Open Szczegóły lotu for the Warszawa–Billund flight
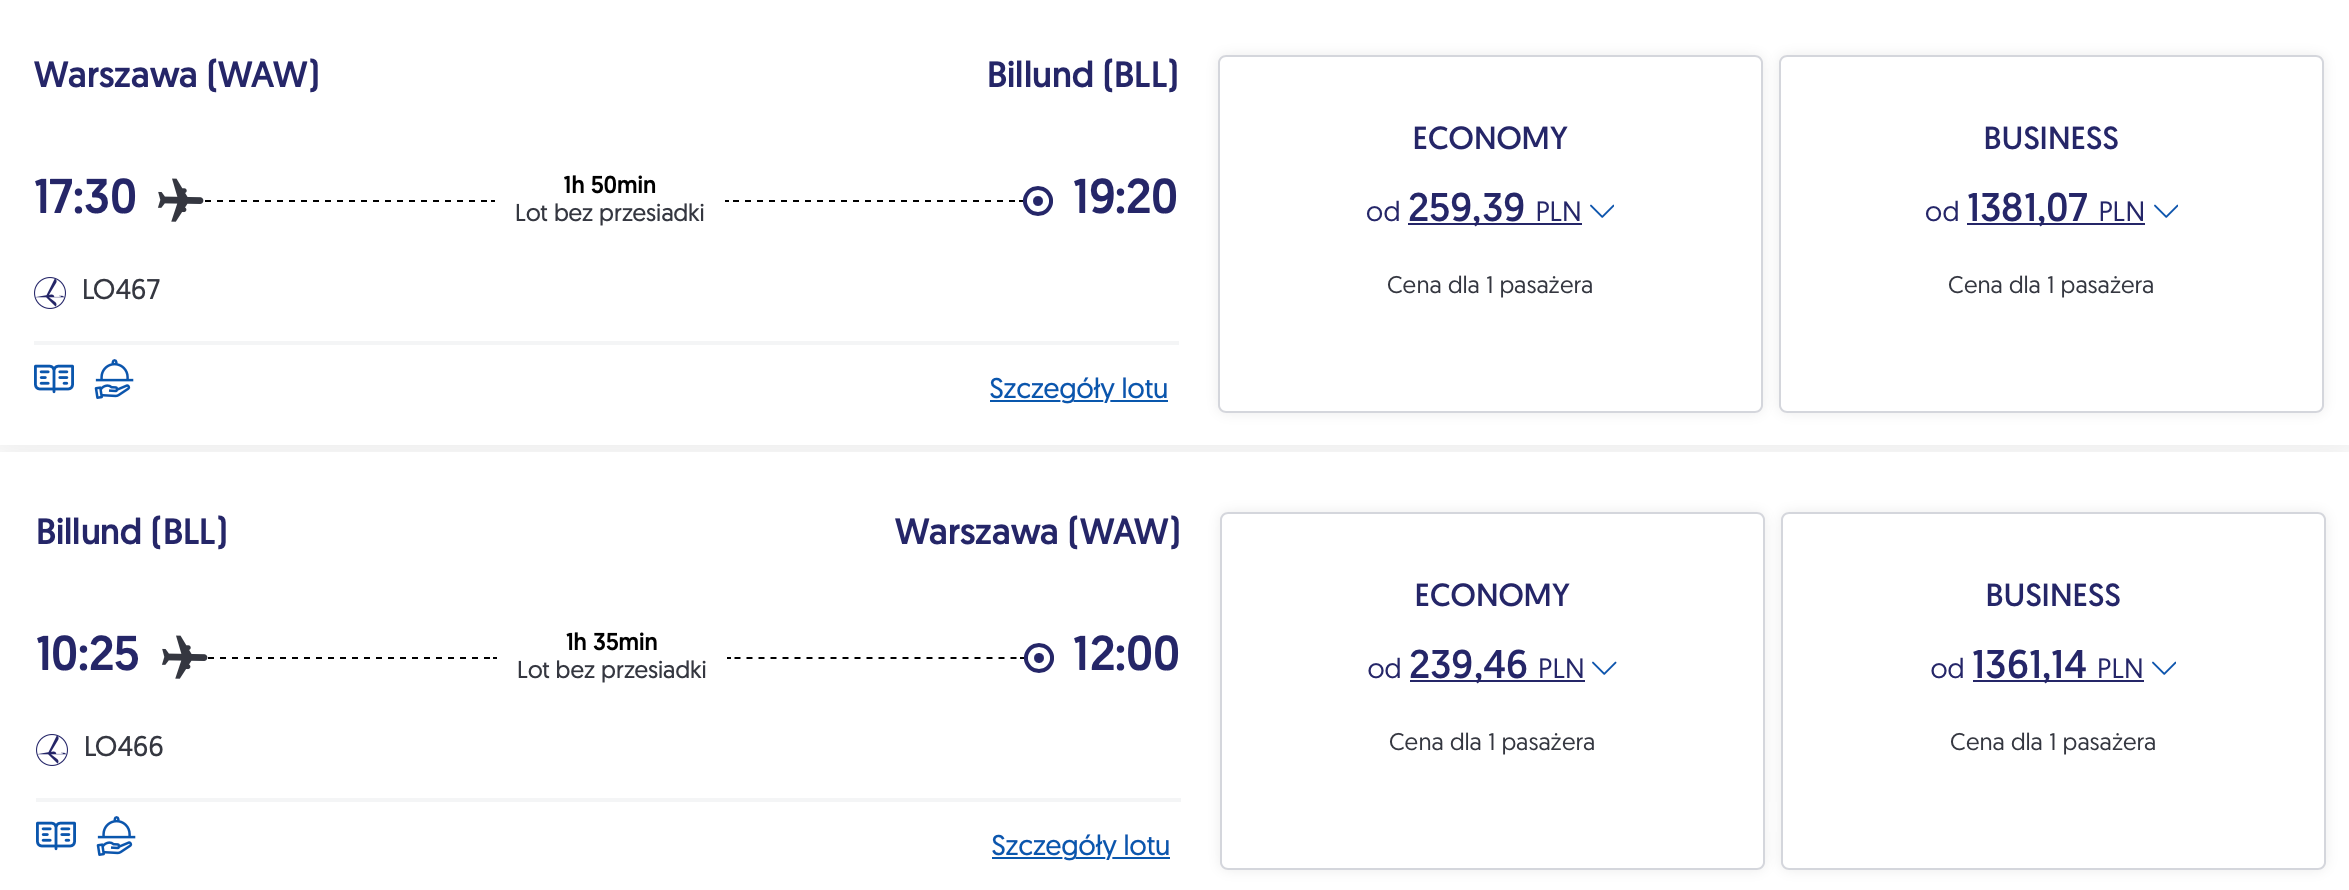This screenshot has height=890, width=2349. click(1078, 388)
